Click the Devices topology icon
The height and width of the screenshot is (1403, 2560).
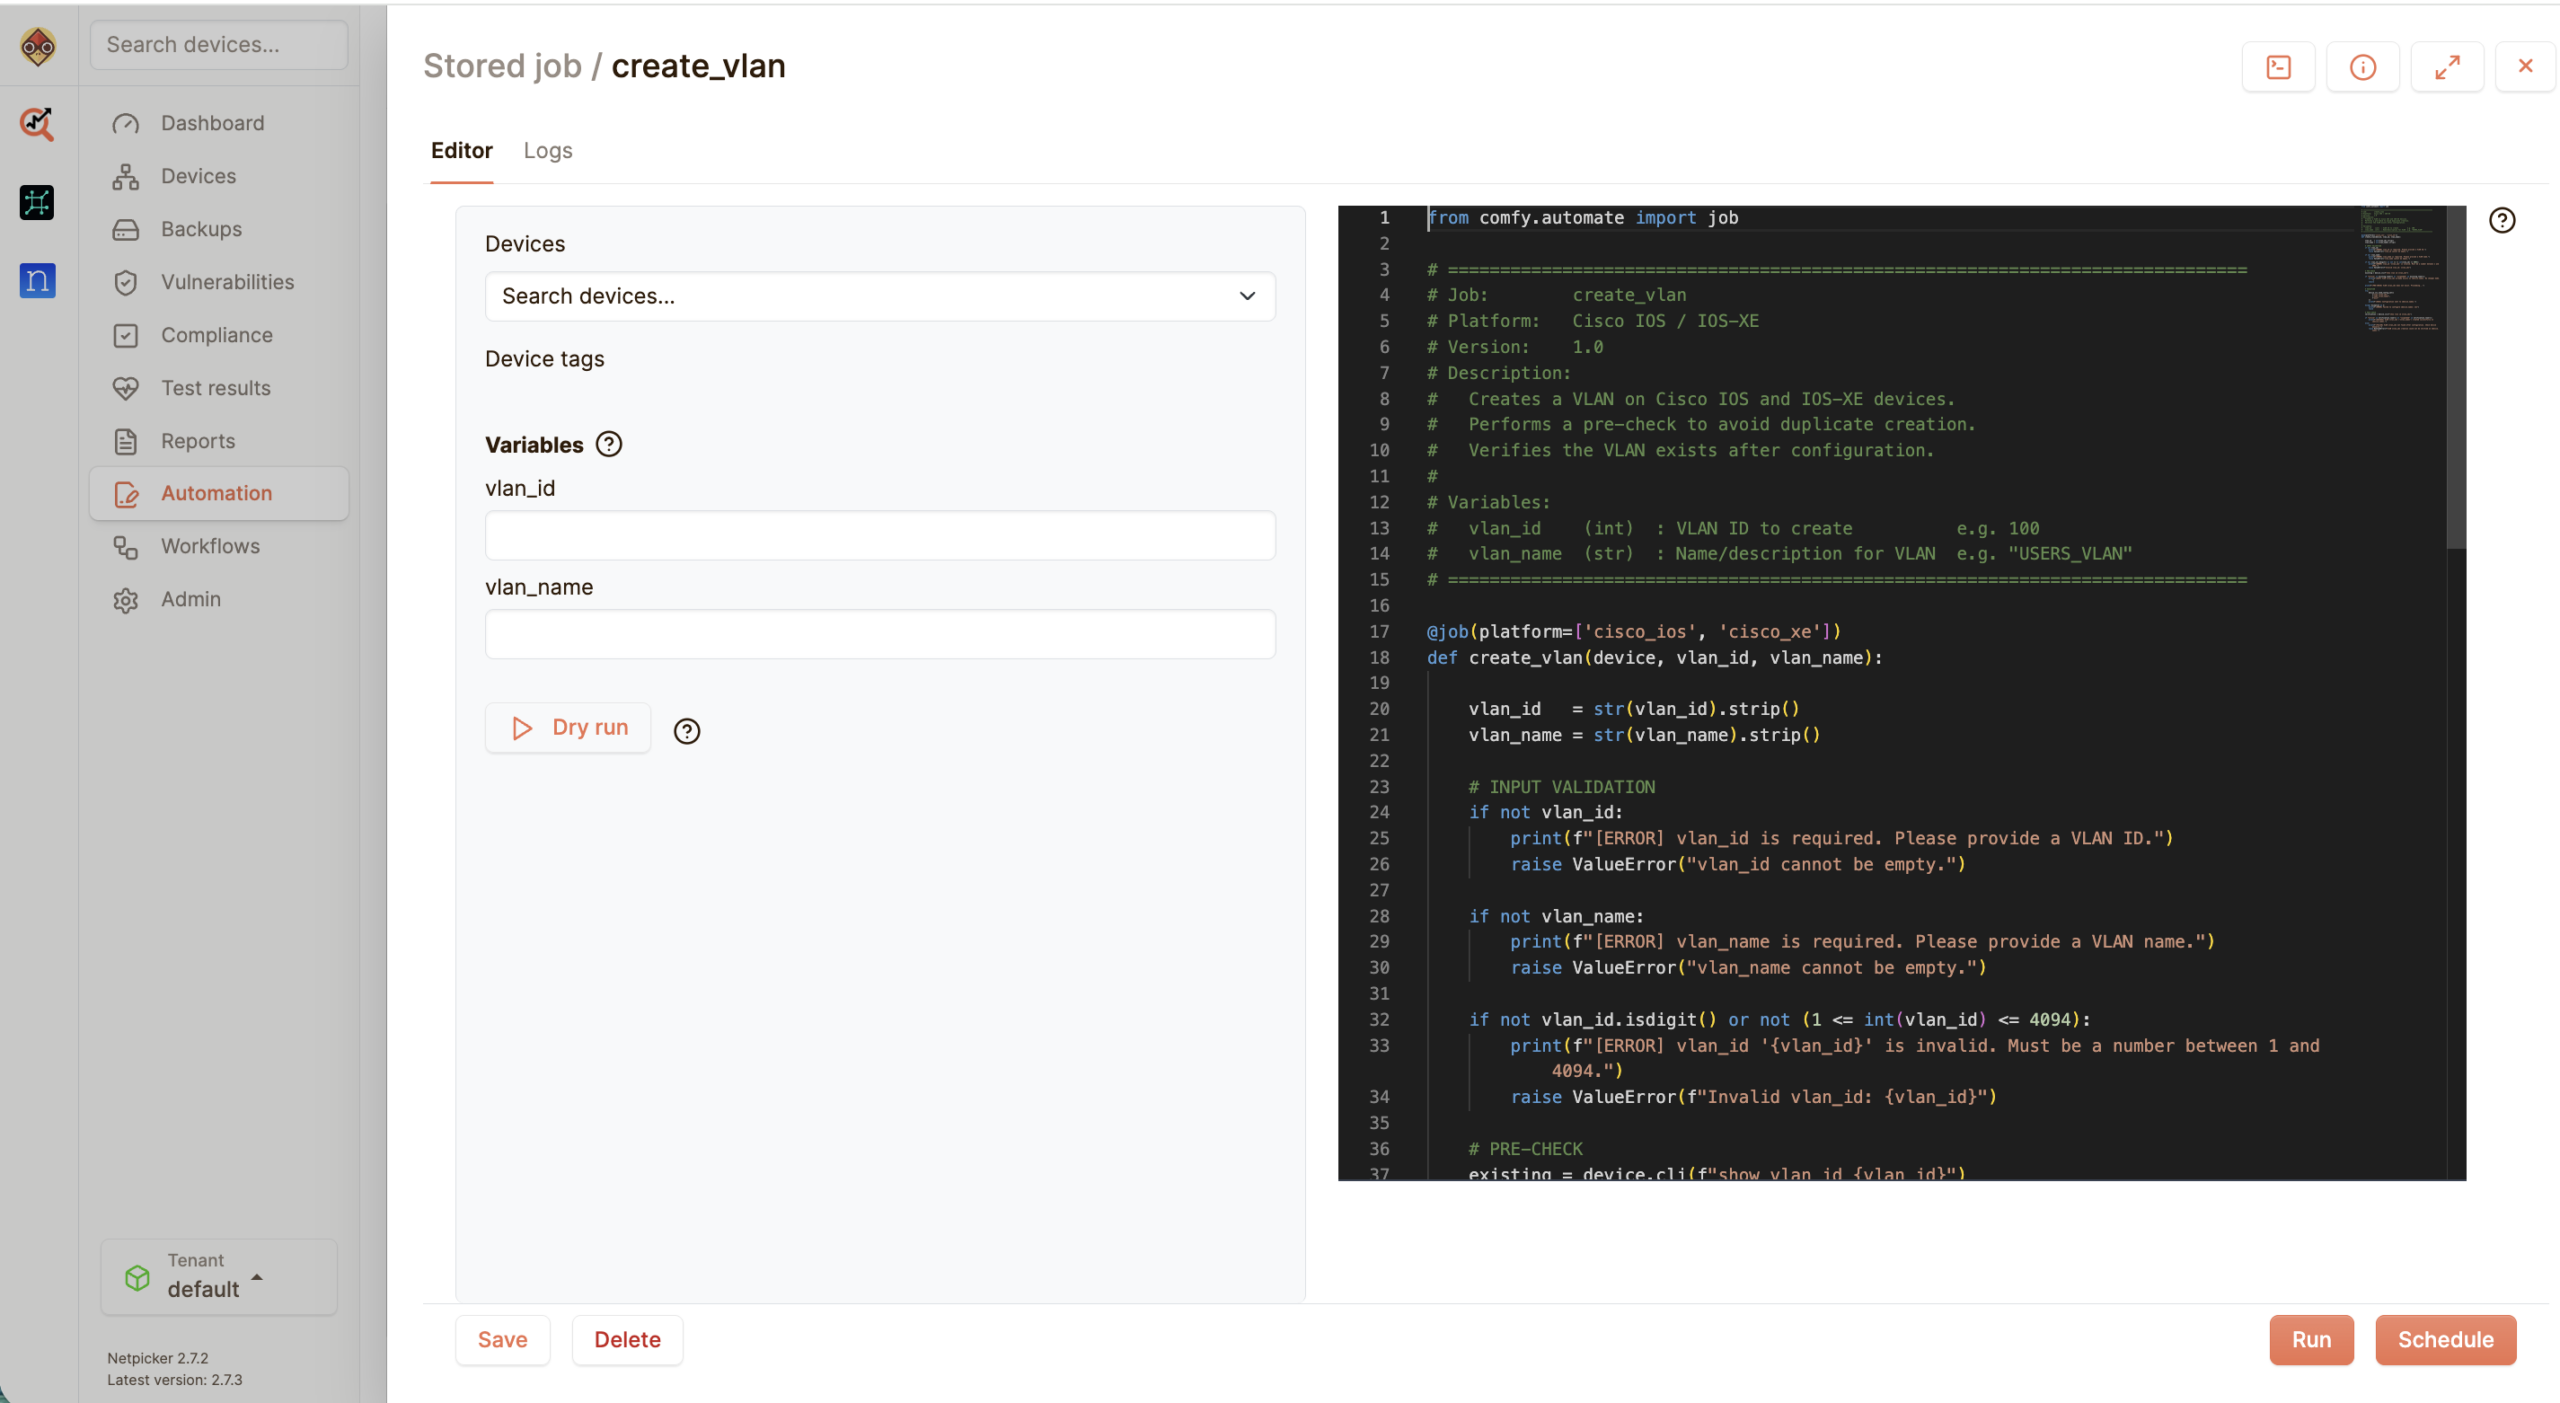click(x=126, y=177)
